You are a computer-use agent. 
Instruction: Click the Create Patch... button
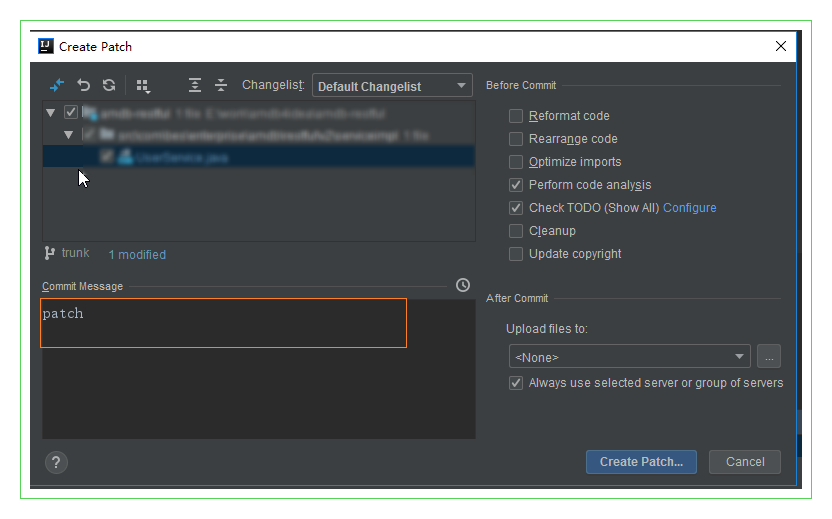(x=641, y=462)
